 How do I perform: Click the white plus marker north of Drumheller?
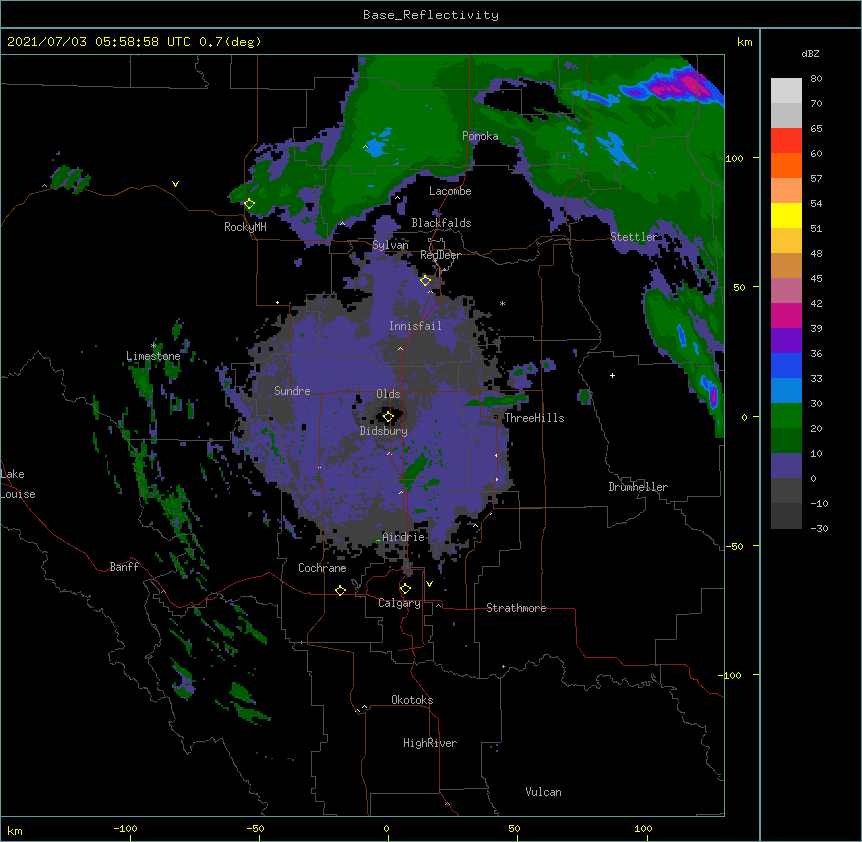pos(612,375)
